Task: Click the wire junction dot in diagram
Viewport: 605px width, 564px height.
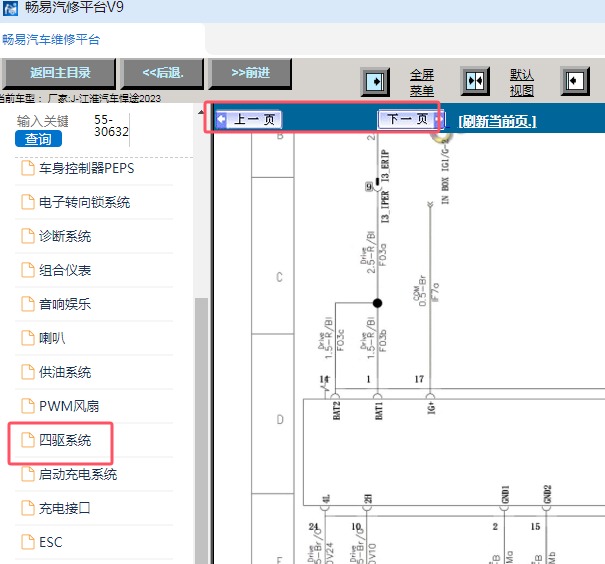Action: click(x=377, y=303)
